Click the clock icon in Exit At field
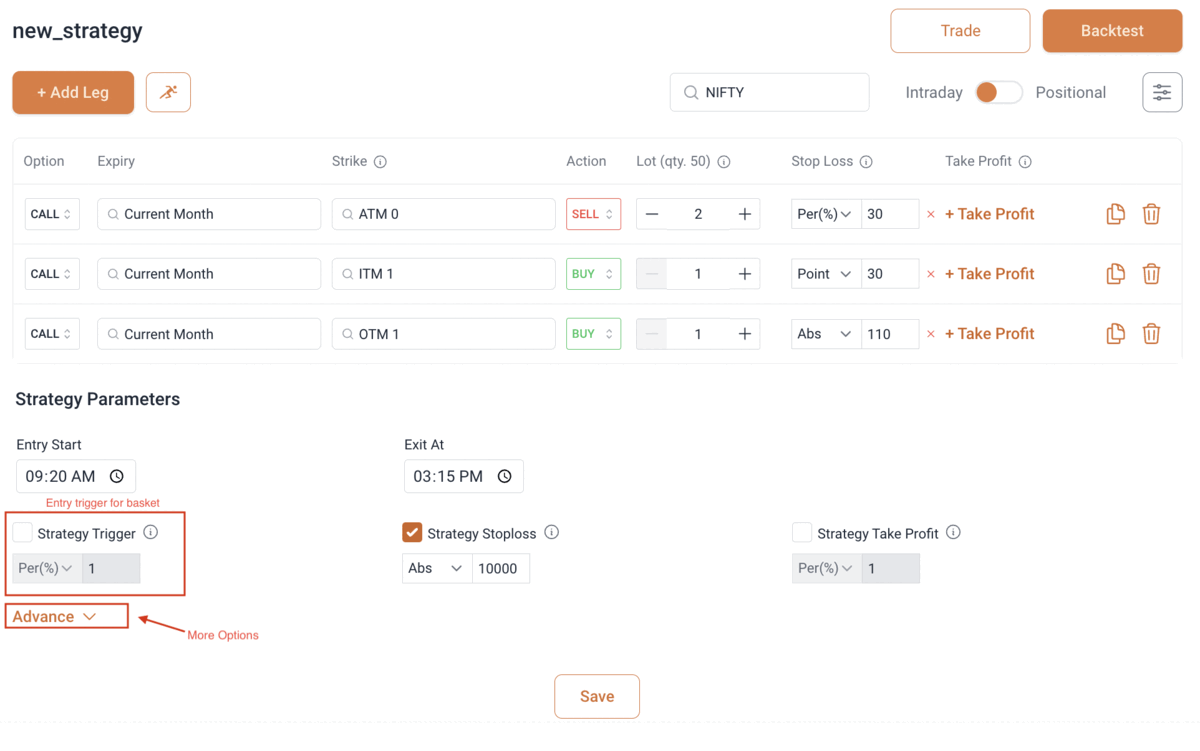The width and height of the screenshot is (1200, 751). pyautogui.click(x=504, y=477)
